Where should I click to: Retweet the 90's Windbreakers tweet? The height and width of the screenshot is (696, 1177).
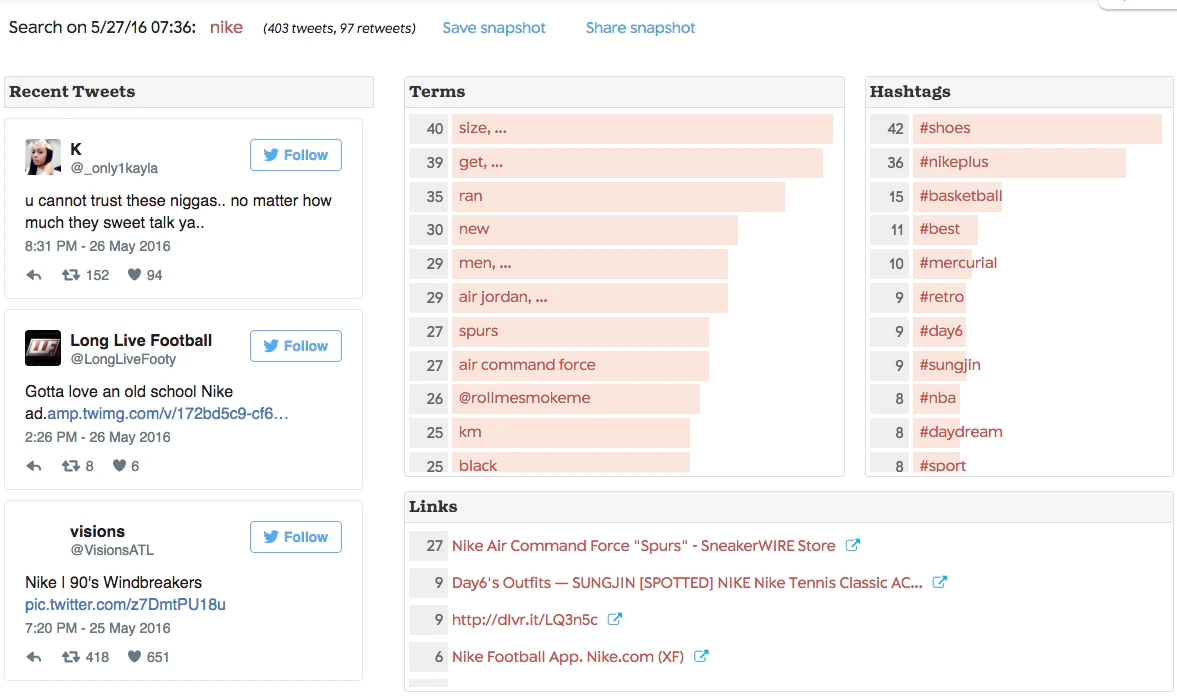pos(71,657)
